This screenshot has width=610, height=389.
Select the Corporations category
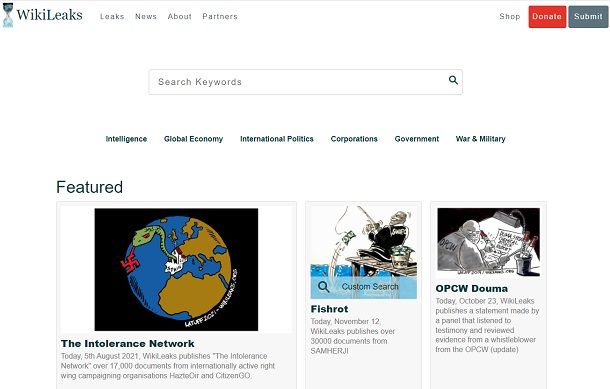point(354,139)
